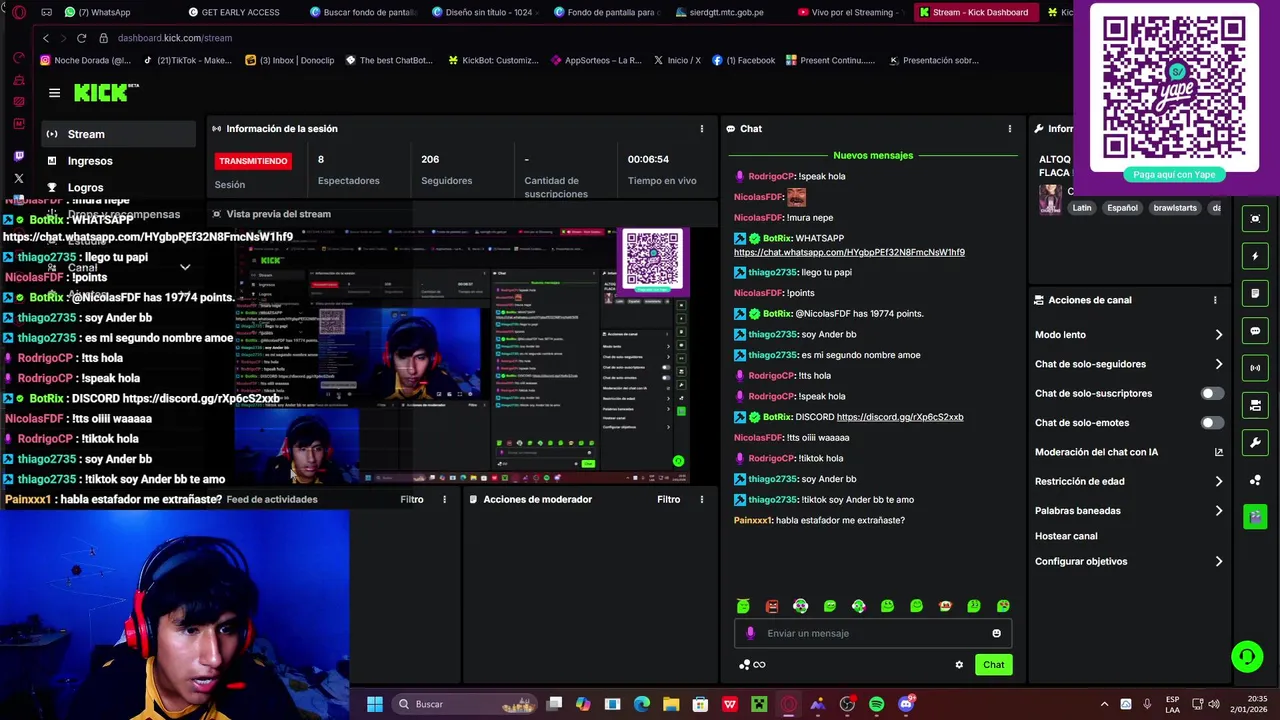This screenshot has height=720, width=1280.
Task: Click the green Chat send button
Action: click(x=993, y=665)
